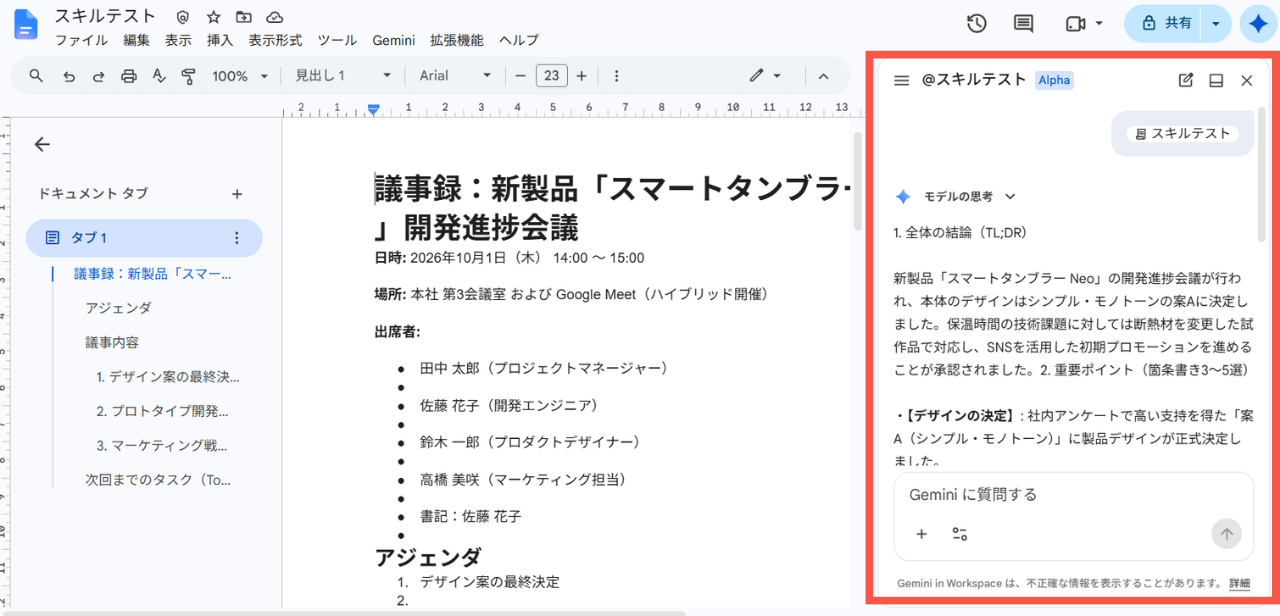Open version history clock icon
The image size is (1280, 616).
977,23
